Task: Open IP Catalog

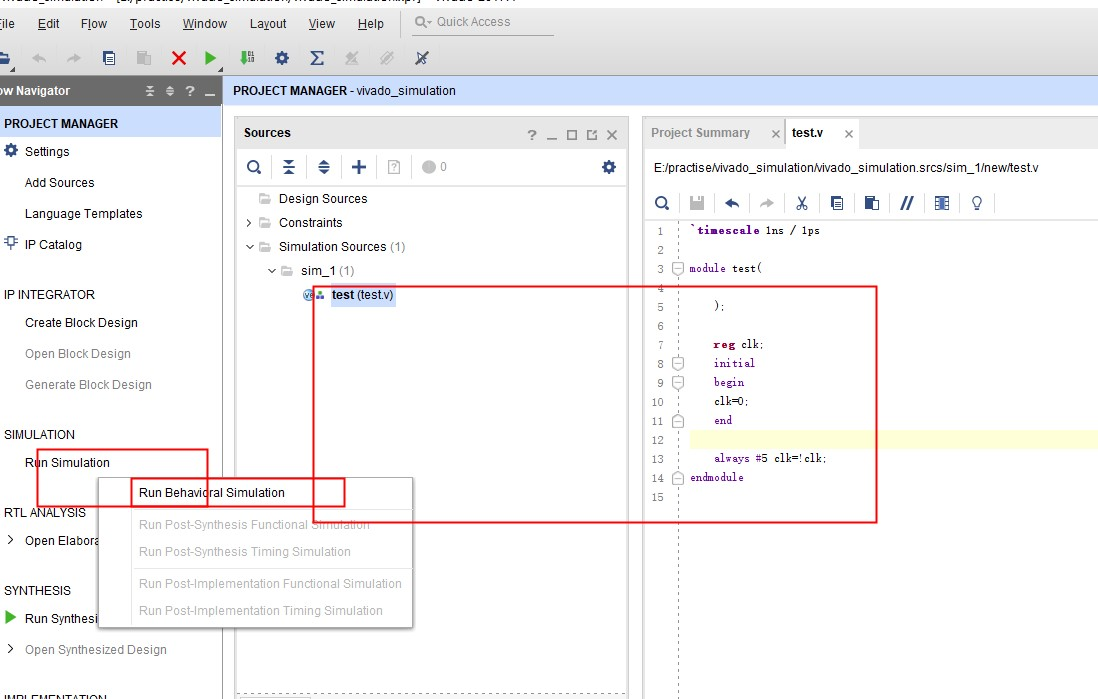Action: (x=53, y=244)
